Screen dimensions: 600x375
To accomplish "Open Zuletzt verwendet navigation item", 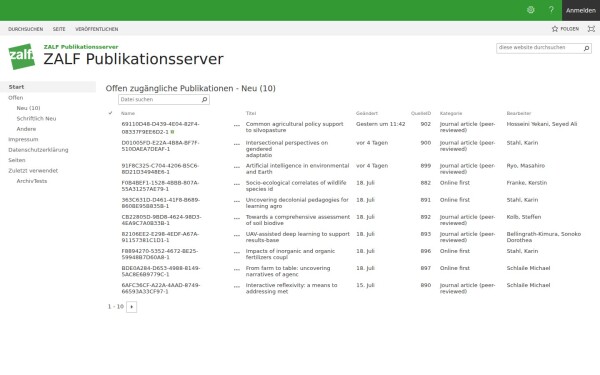I will click(x=33, y=171).
